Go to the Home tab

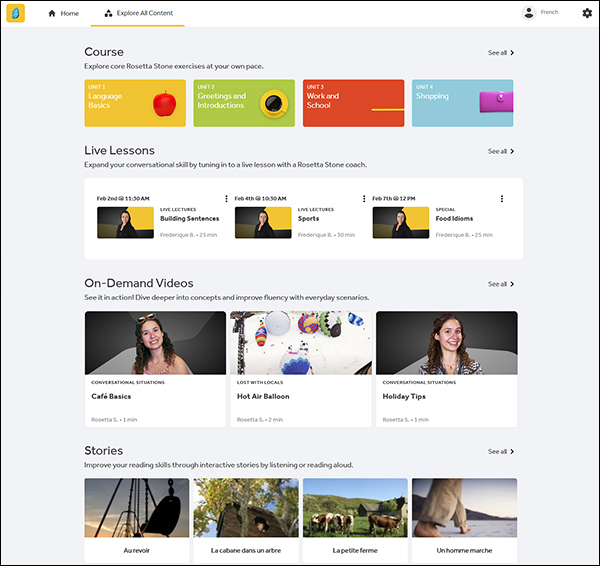[64, 13]
